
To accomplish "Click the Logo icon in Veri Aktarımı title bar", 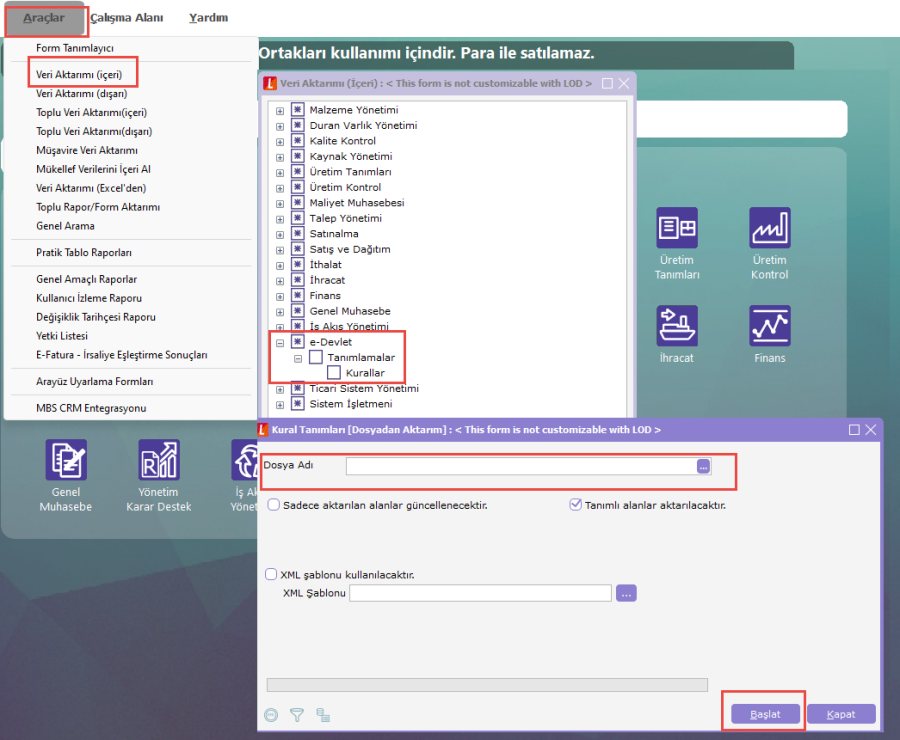I will (x=270, y=83).
